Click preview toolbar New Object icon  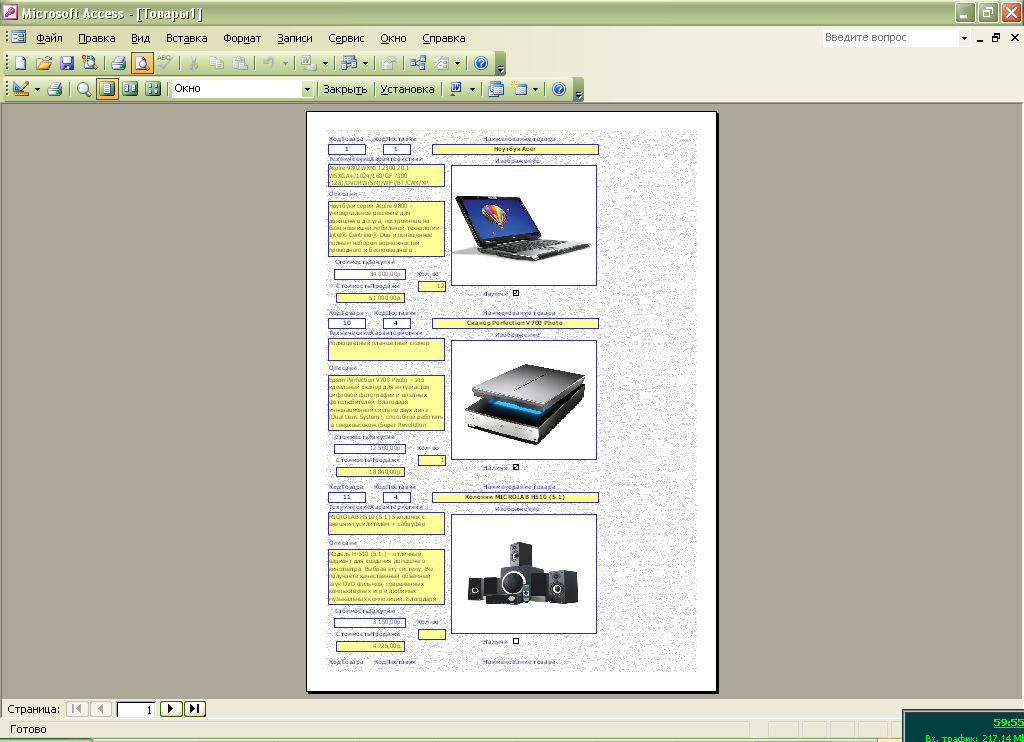tap(519, 89)
